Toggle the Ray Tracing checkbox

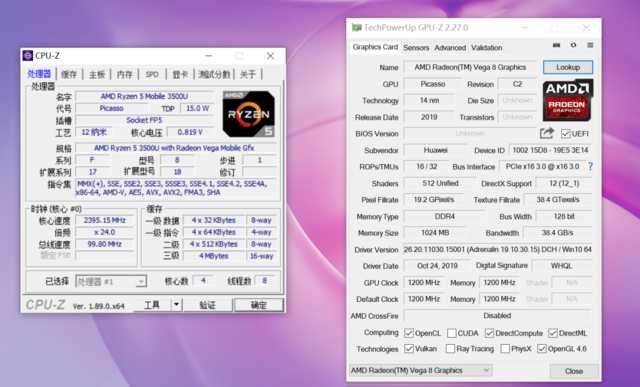(450, 349)
